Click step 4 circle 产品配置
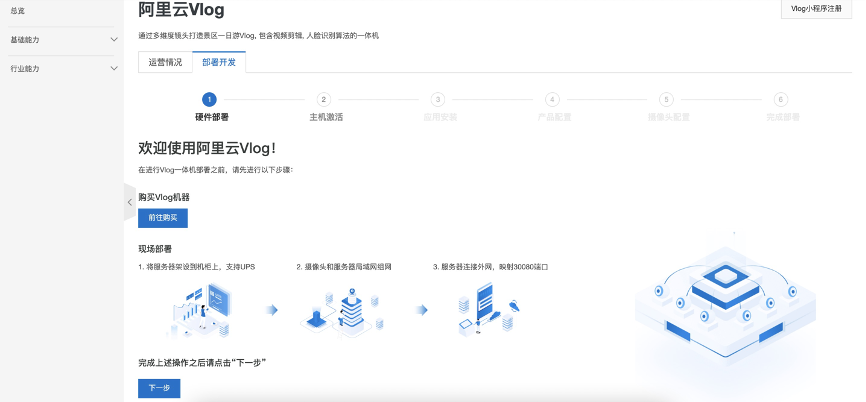The height and width of the screenshot is (402, 866). 552,99
